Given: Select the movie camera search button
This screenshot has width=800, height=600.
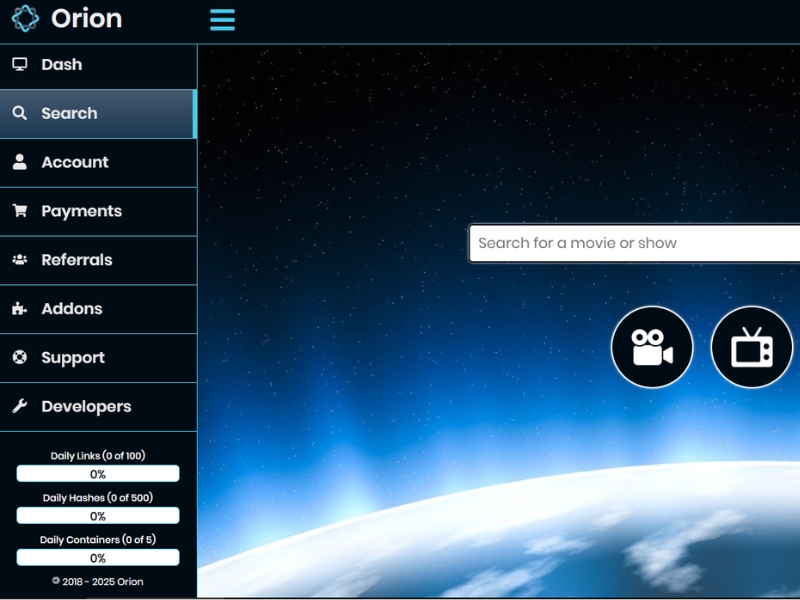Looking at the screenshot, I should [x=652, y=347].
